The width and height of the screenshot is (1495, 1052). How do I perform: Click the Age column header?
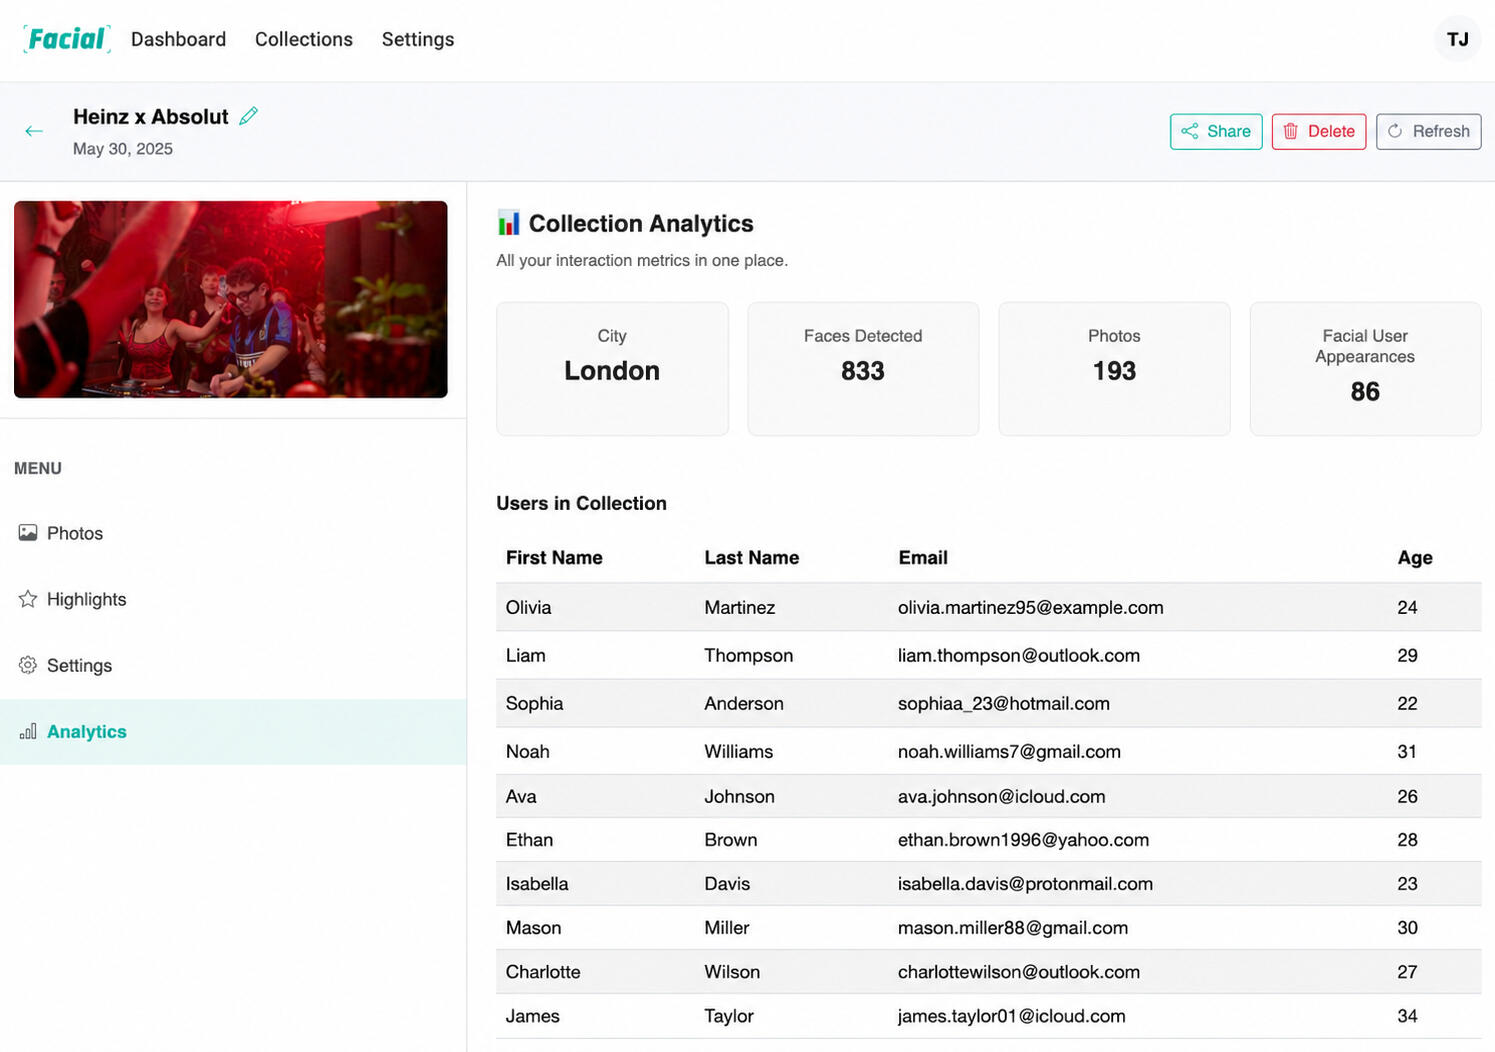pos(1415,558)
